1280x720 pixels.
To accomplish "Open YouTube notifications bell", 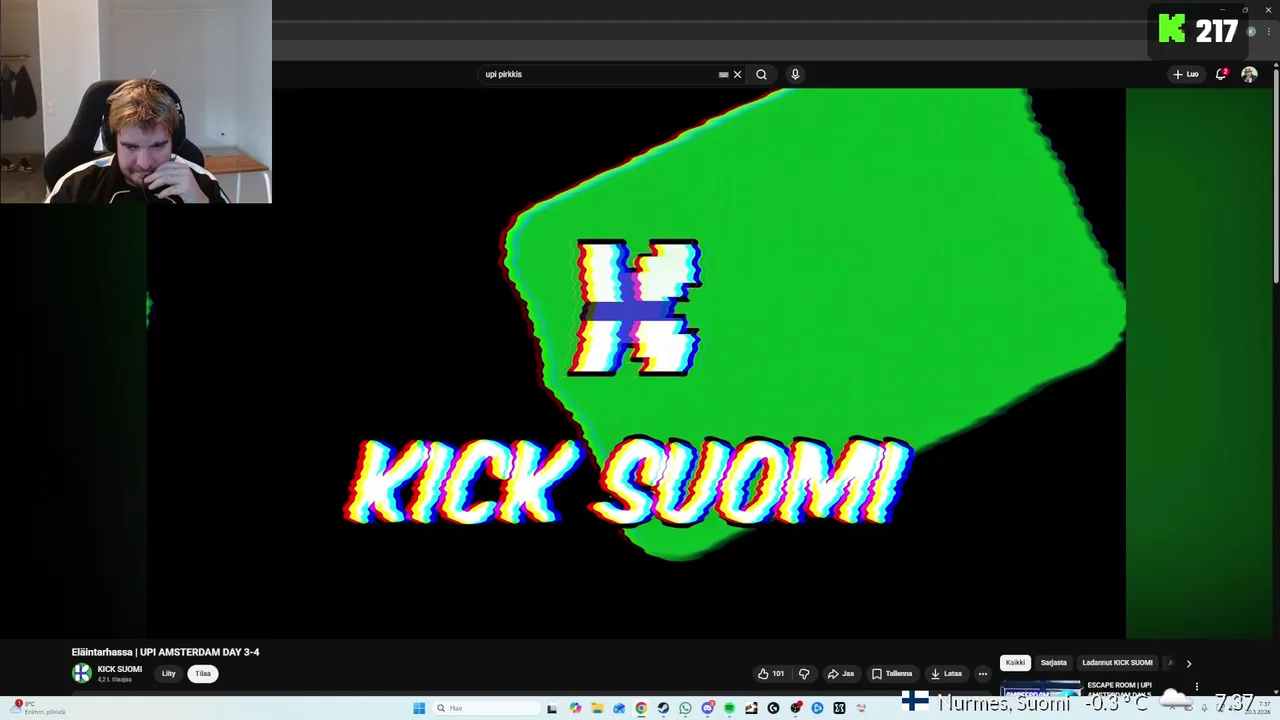I will 1221,74.
